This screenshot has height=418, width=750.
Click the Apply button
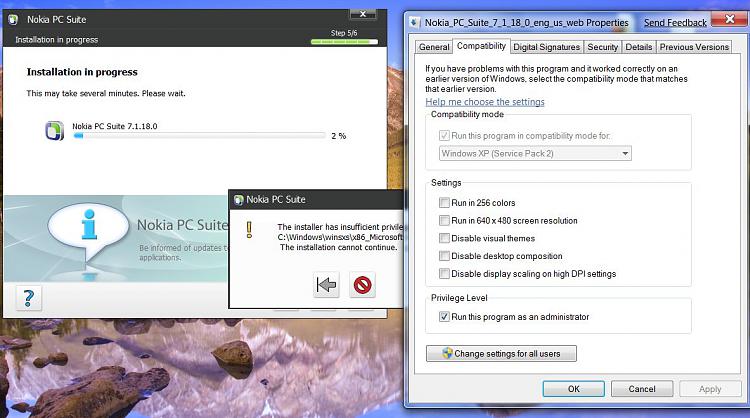(710, 389)
